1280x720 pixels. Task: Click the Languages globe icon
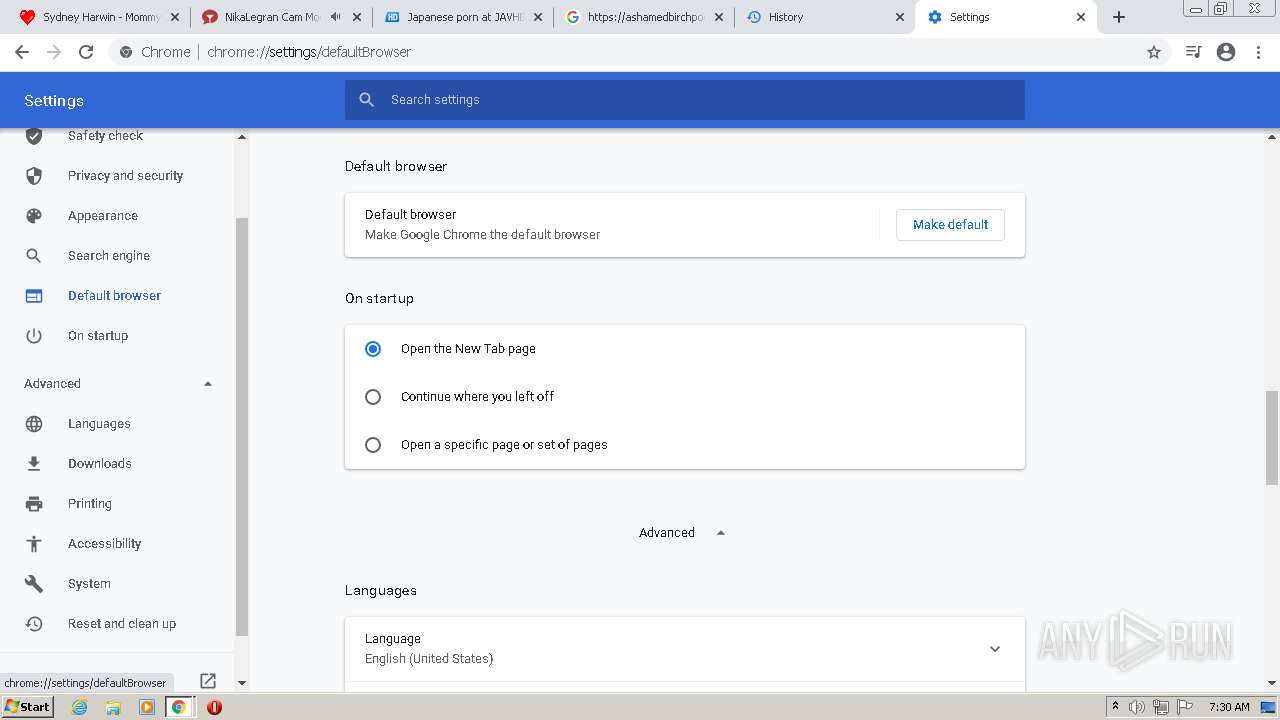[x=34, y=424]
